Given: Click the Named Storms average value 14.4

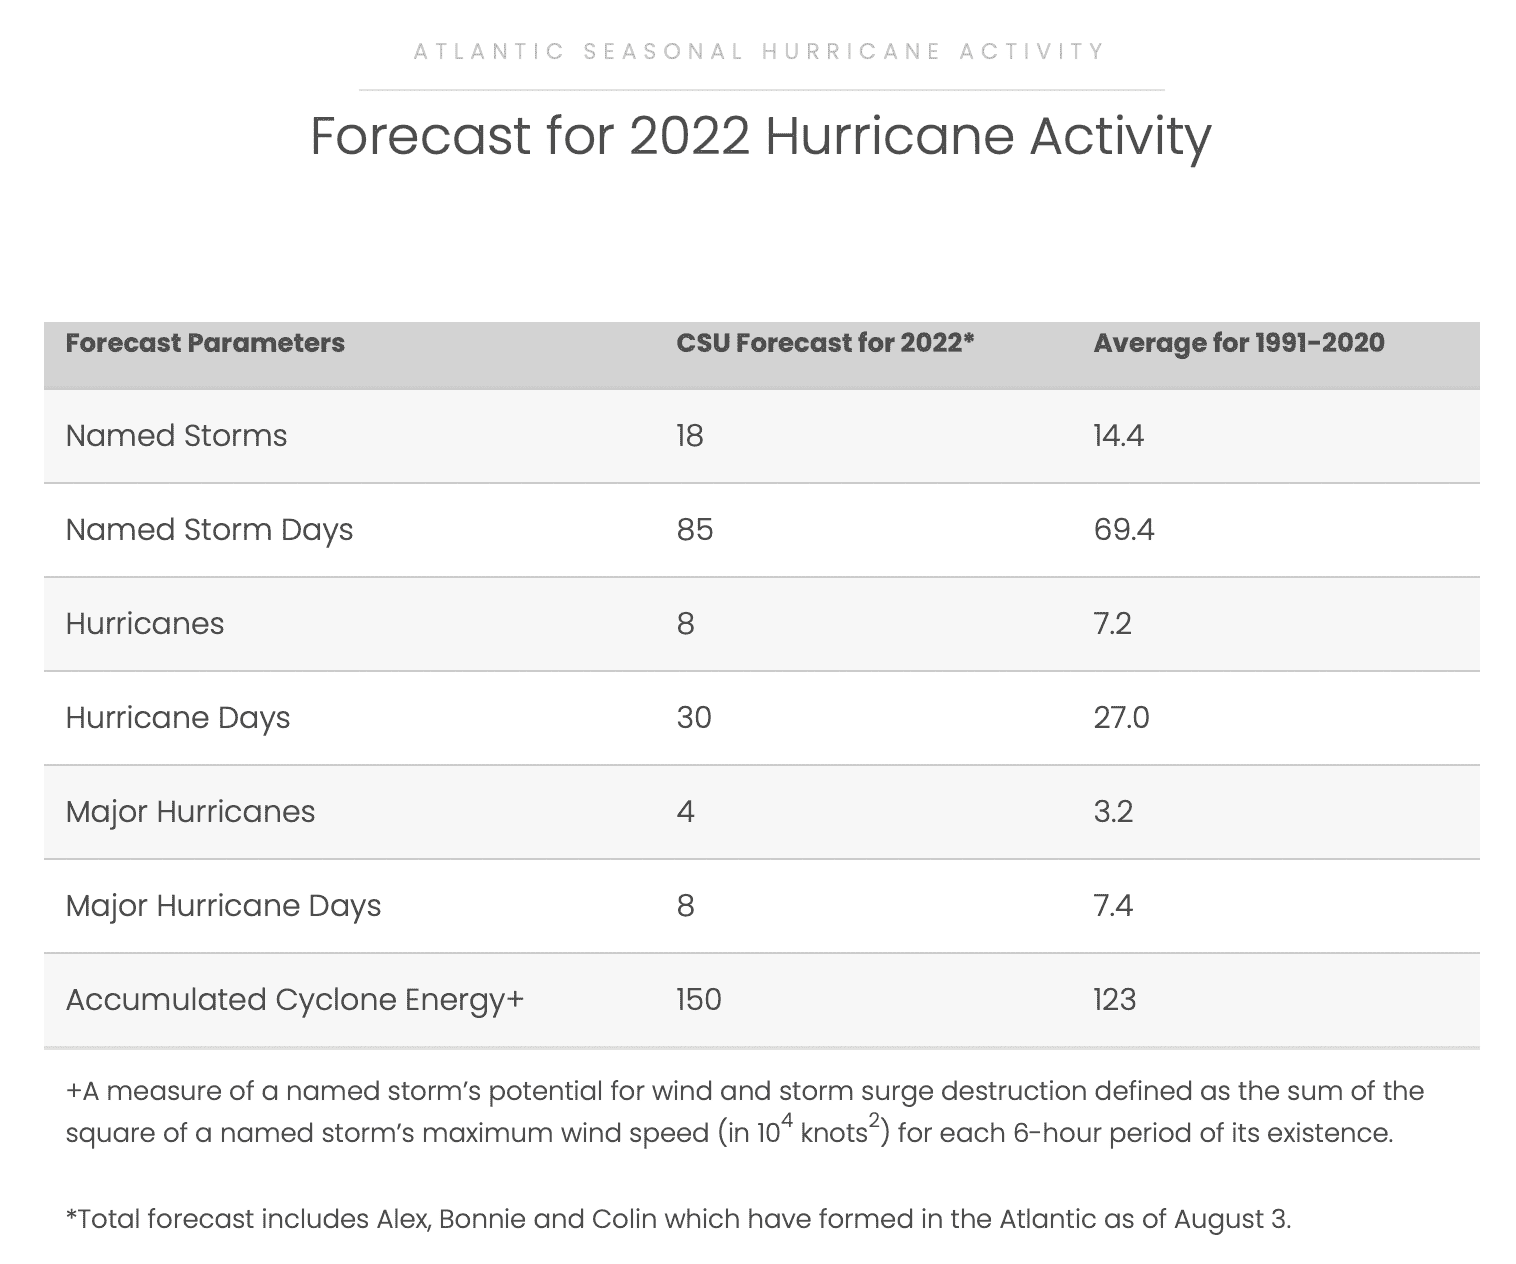Looking at the screenshot, I should coord(1119,436).
